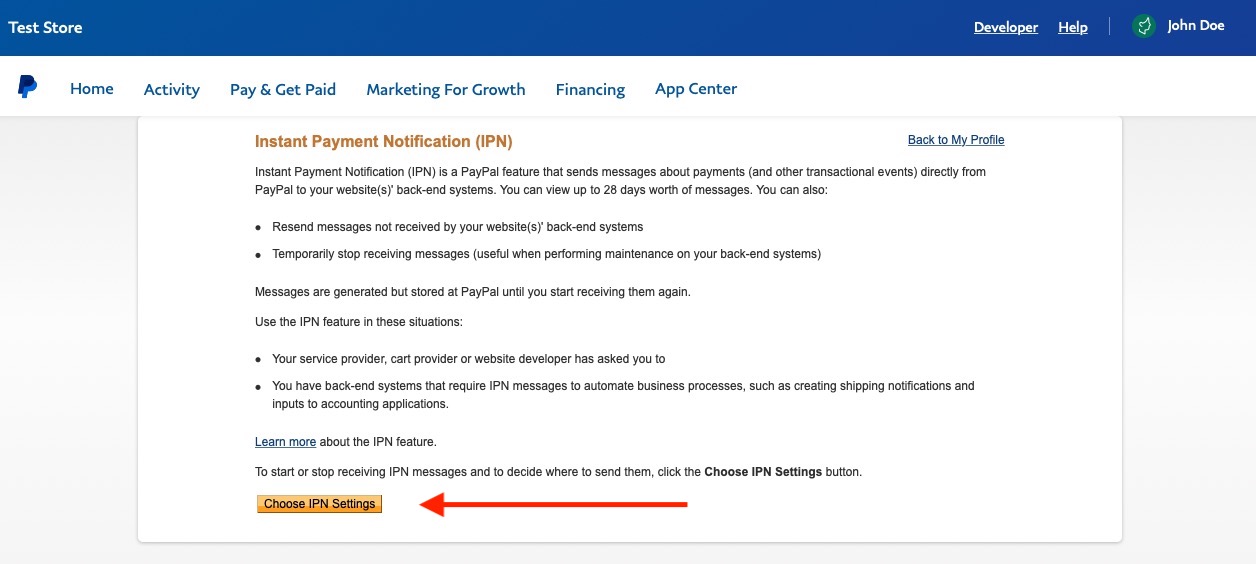Click "To start or stop receiving IPN messages" sentence
1256x564 pixels.
(x=558, y=472)
